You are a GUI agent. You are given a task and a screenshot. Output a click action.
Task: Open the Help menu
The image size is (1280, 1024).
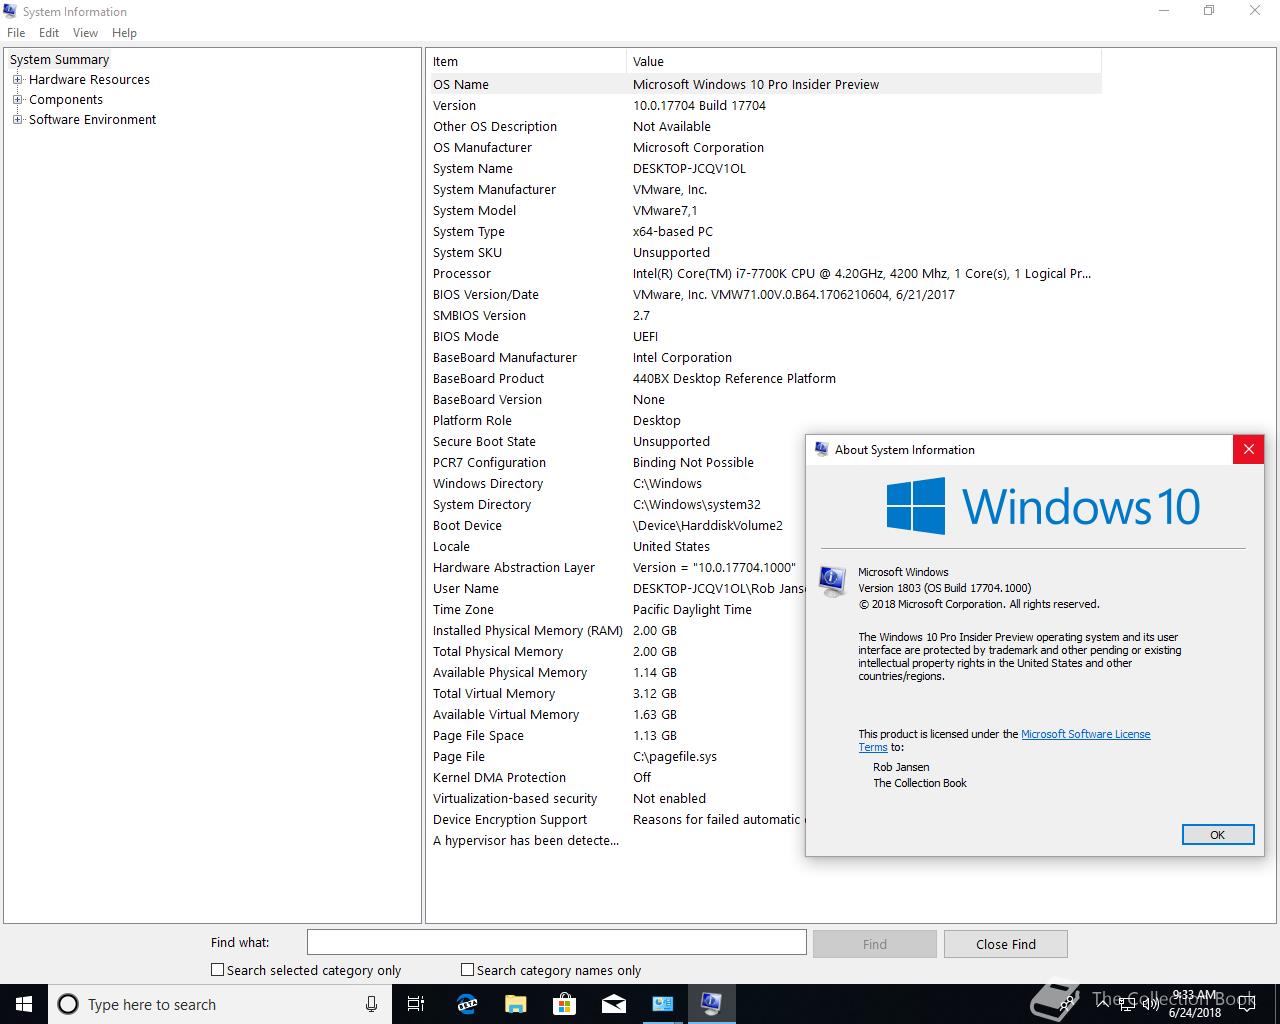[x=124, y=33]
